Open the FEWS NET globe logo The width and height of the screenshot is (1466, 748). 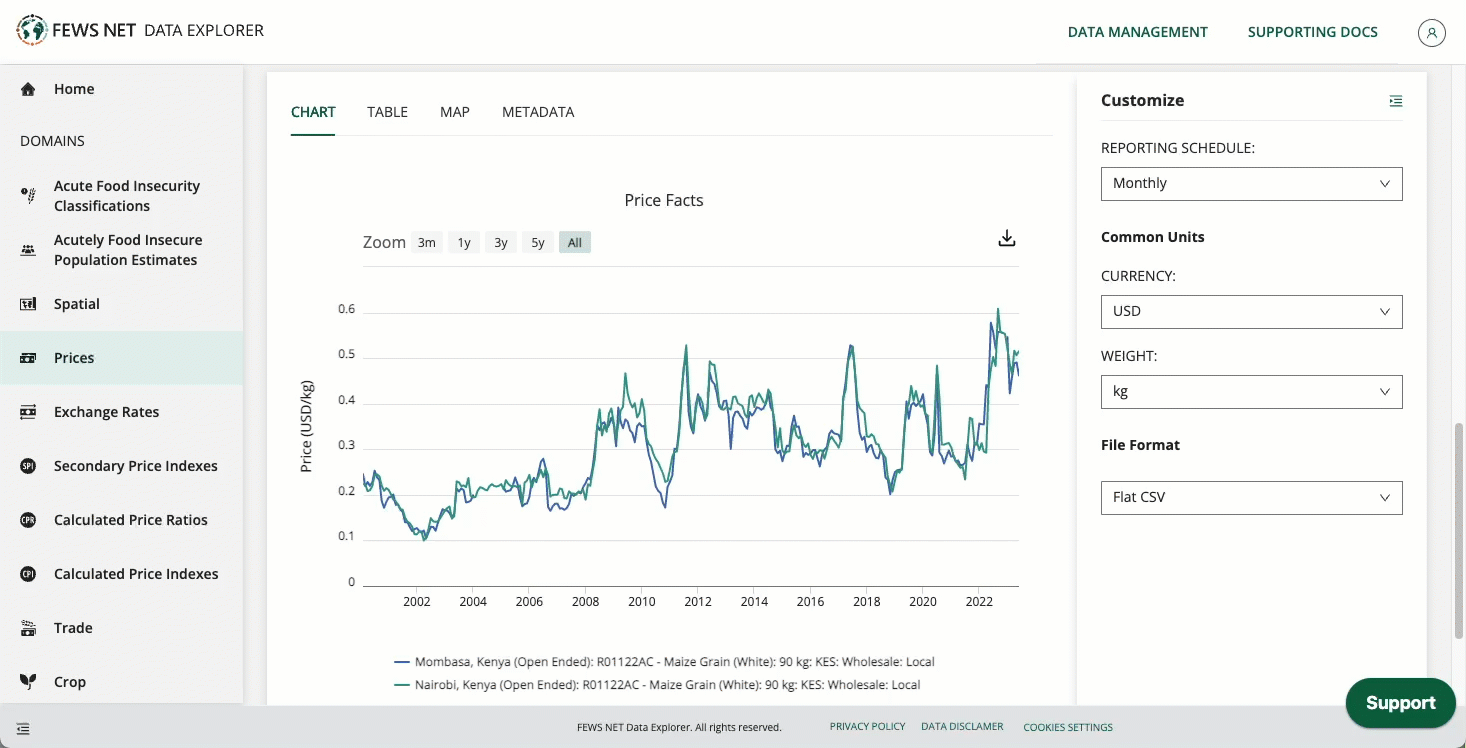[32, 31]
